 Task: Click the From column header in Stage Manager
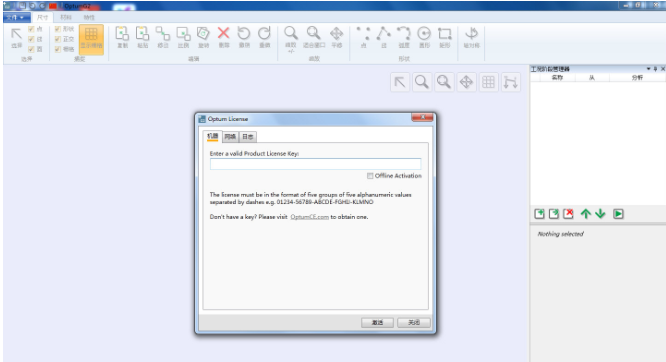click(x=592, y=78)
